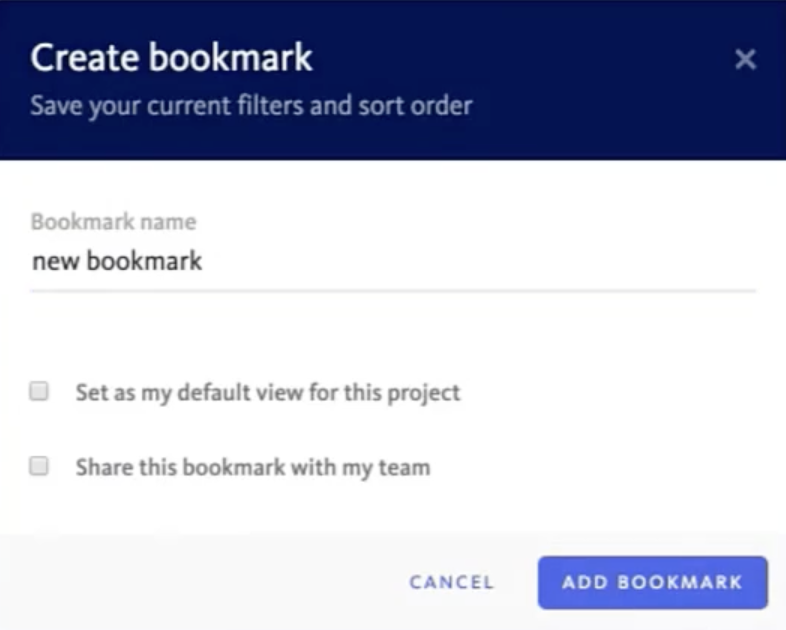Tick the Share this bookmark checkbox

[39, 466]
